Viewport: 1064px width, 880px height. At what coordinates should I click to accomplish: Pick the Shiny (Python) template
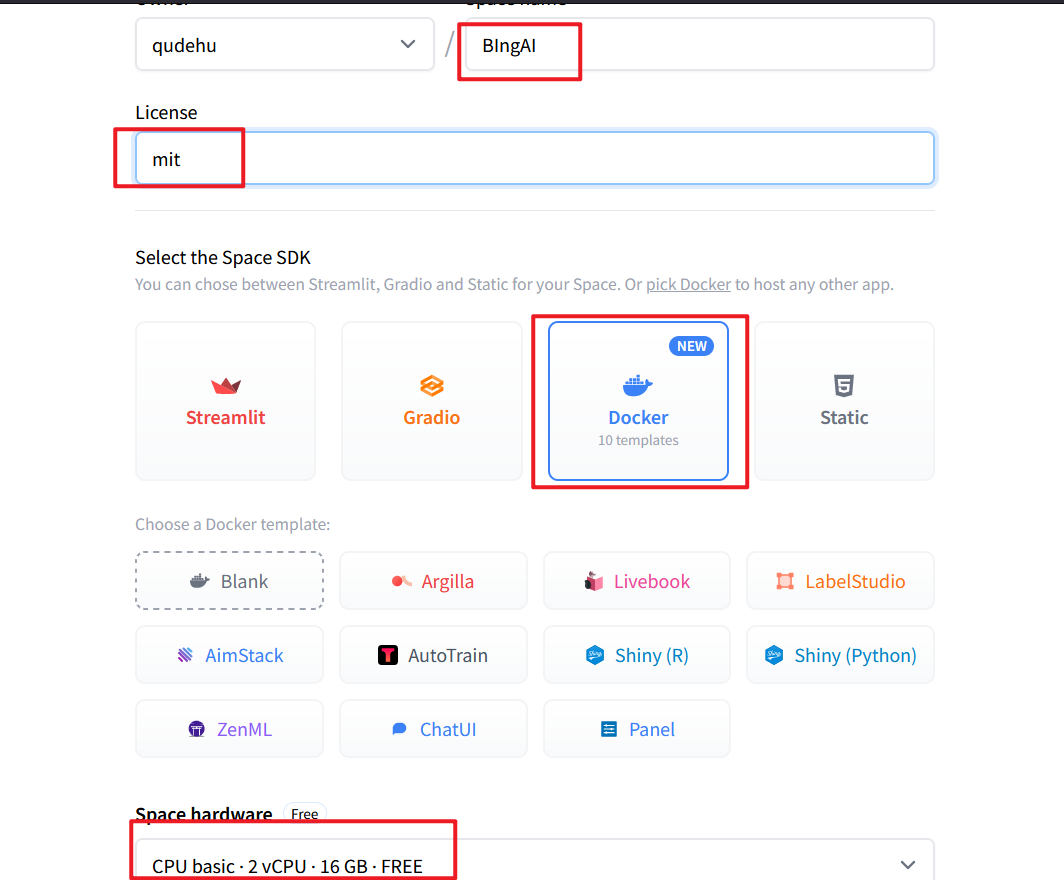click(840, 654)
